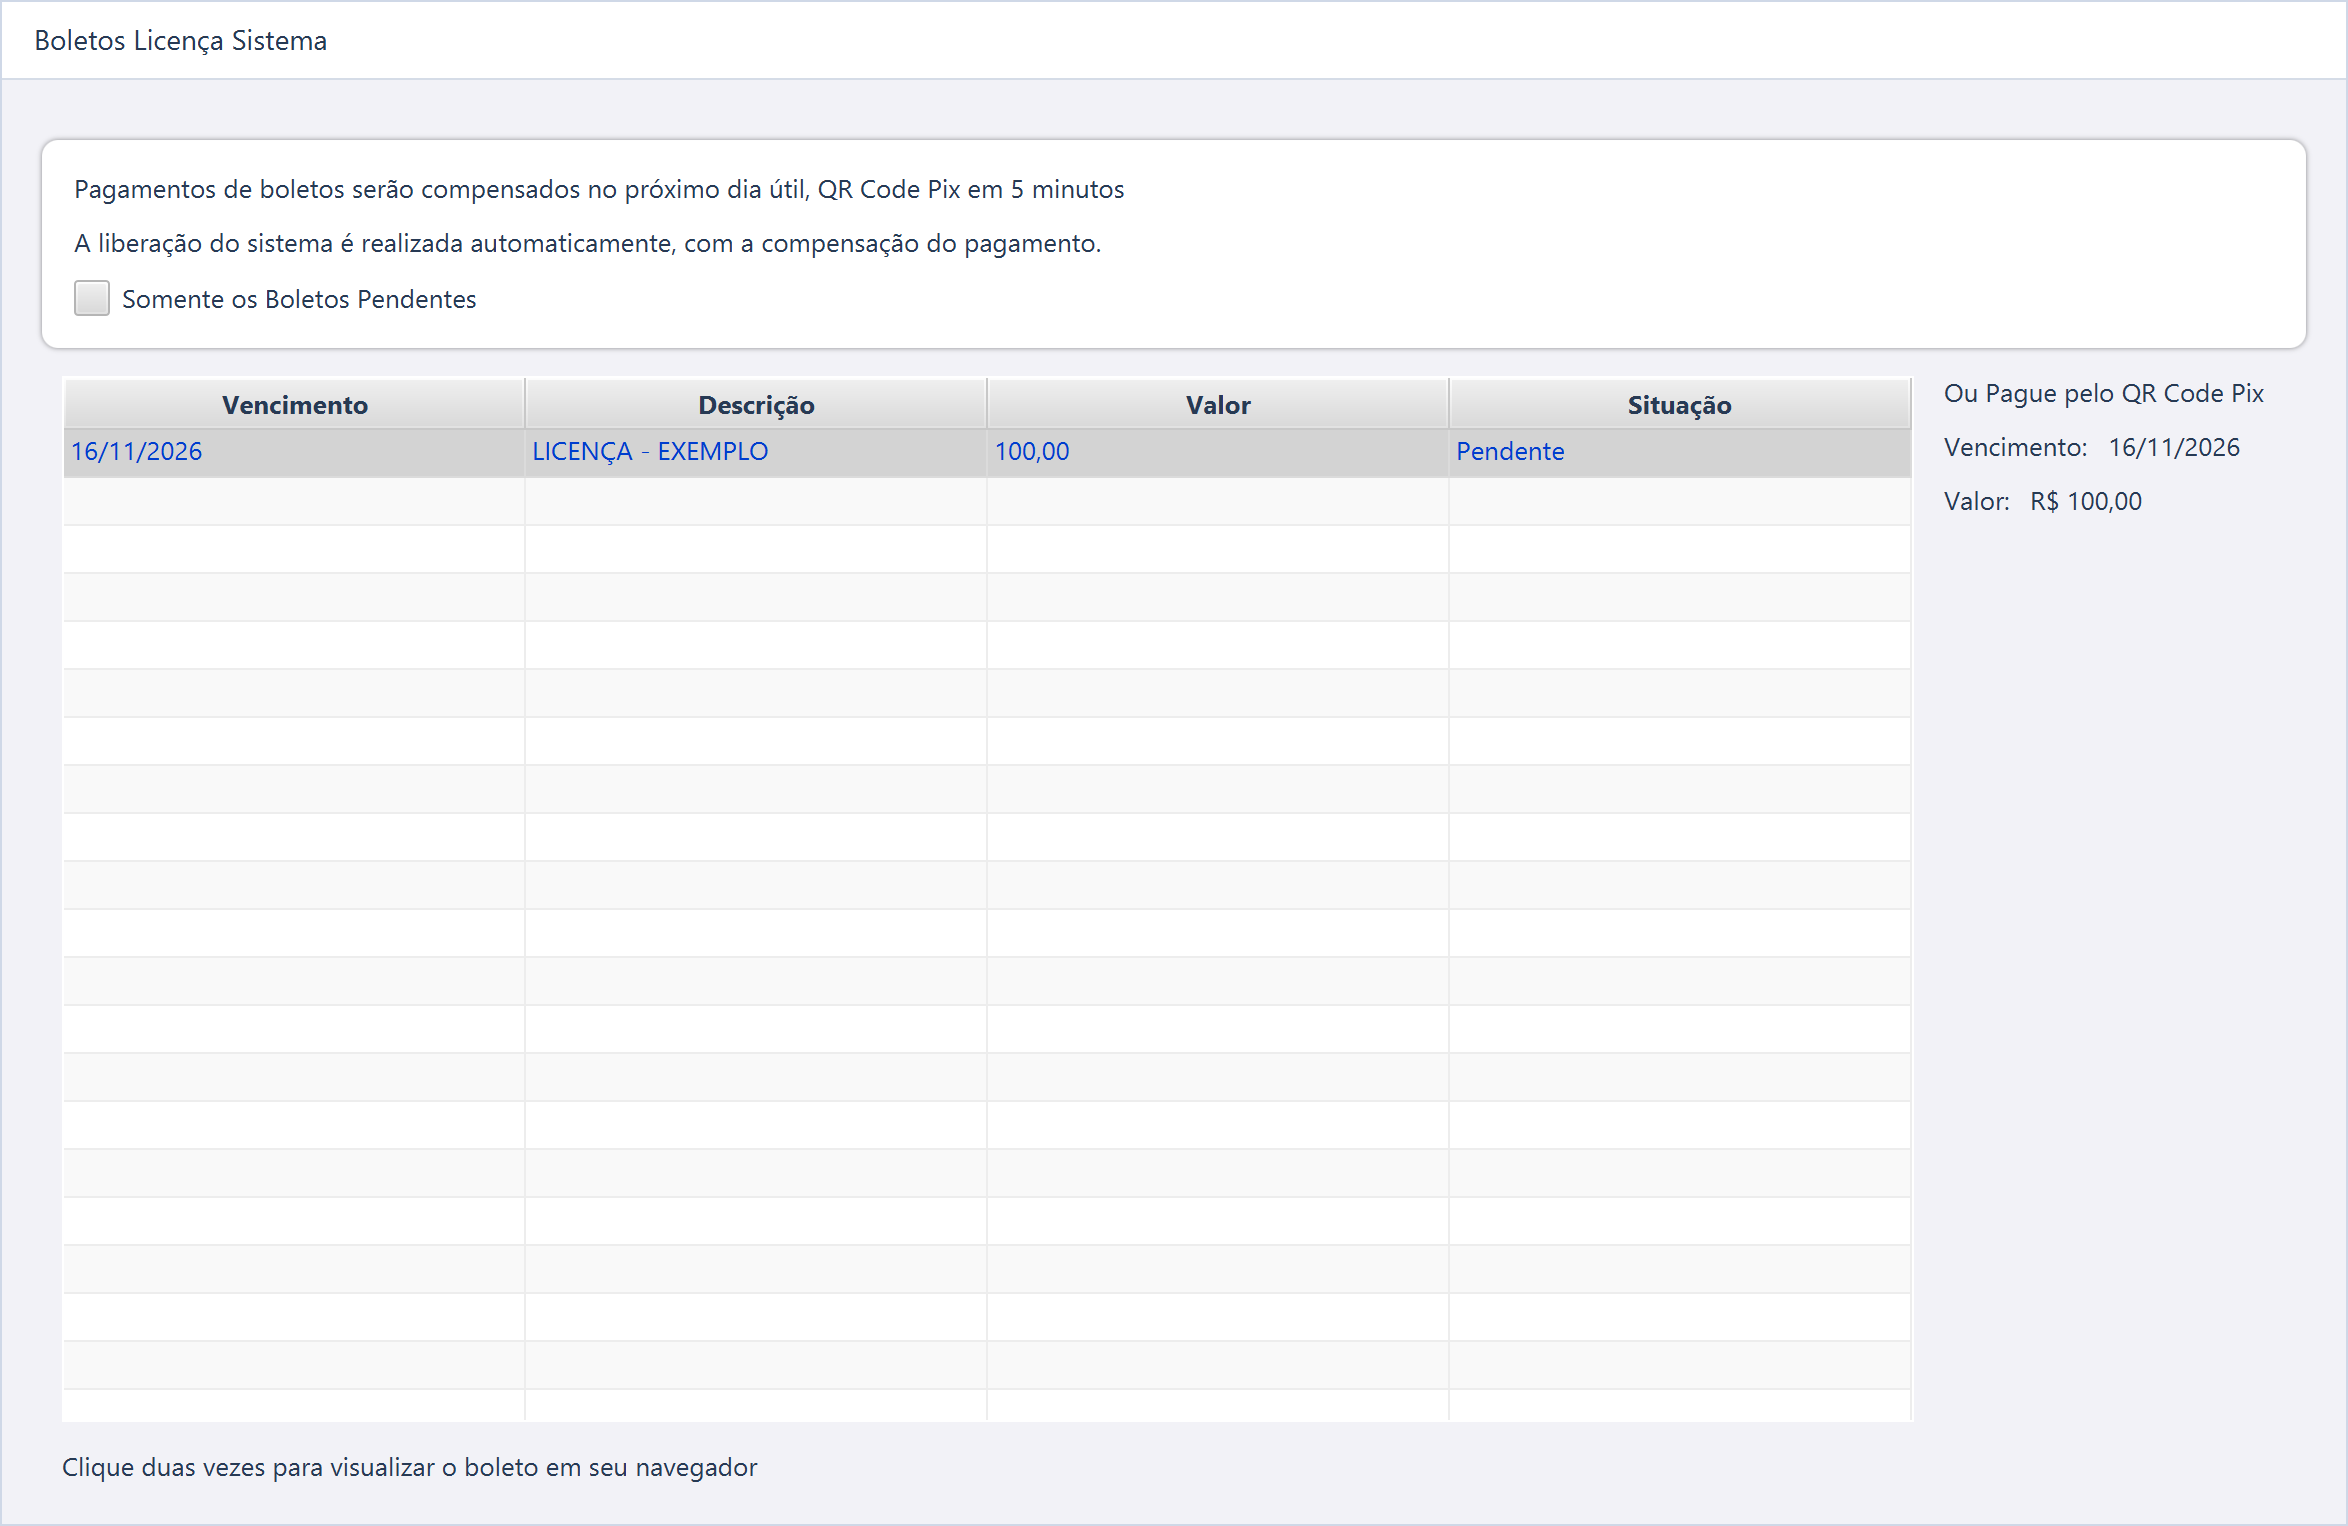This screenshot has height=1526, width=2348.
Task: Click the Ou Pague pelo QR Code Pix text
Action: (2104, 393)
